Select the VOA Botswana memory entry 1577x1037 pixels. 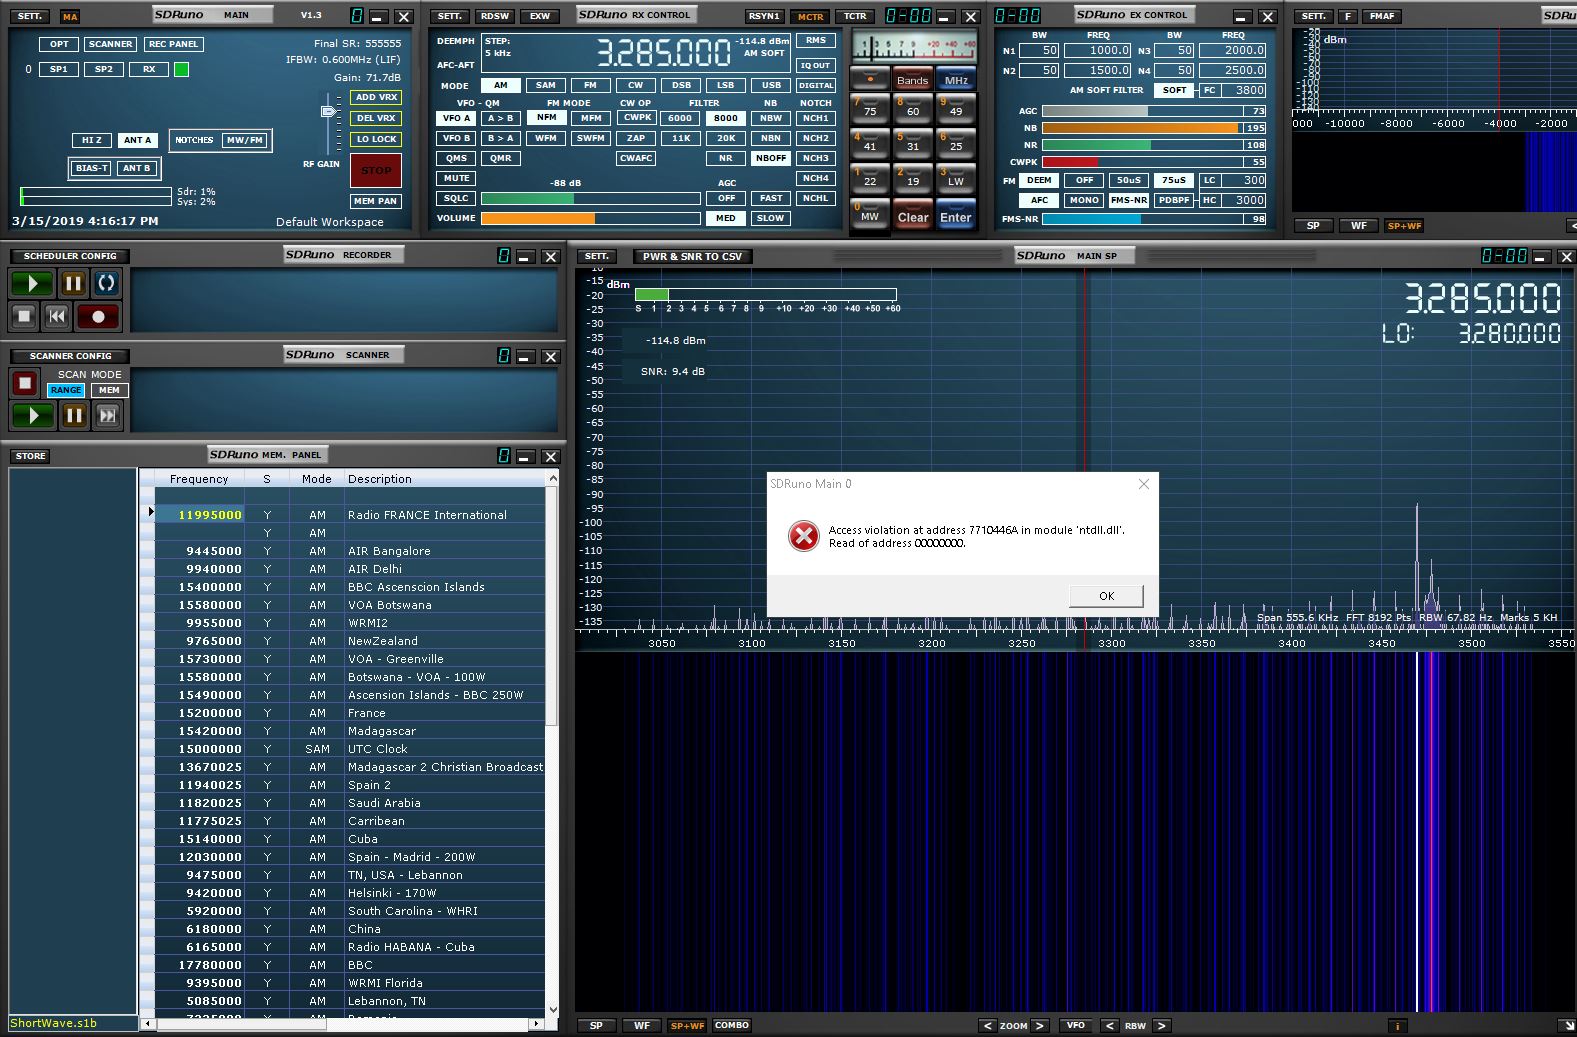click(x=350, y=605)
